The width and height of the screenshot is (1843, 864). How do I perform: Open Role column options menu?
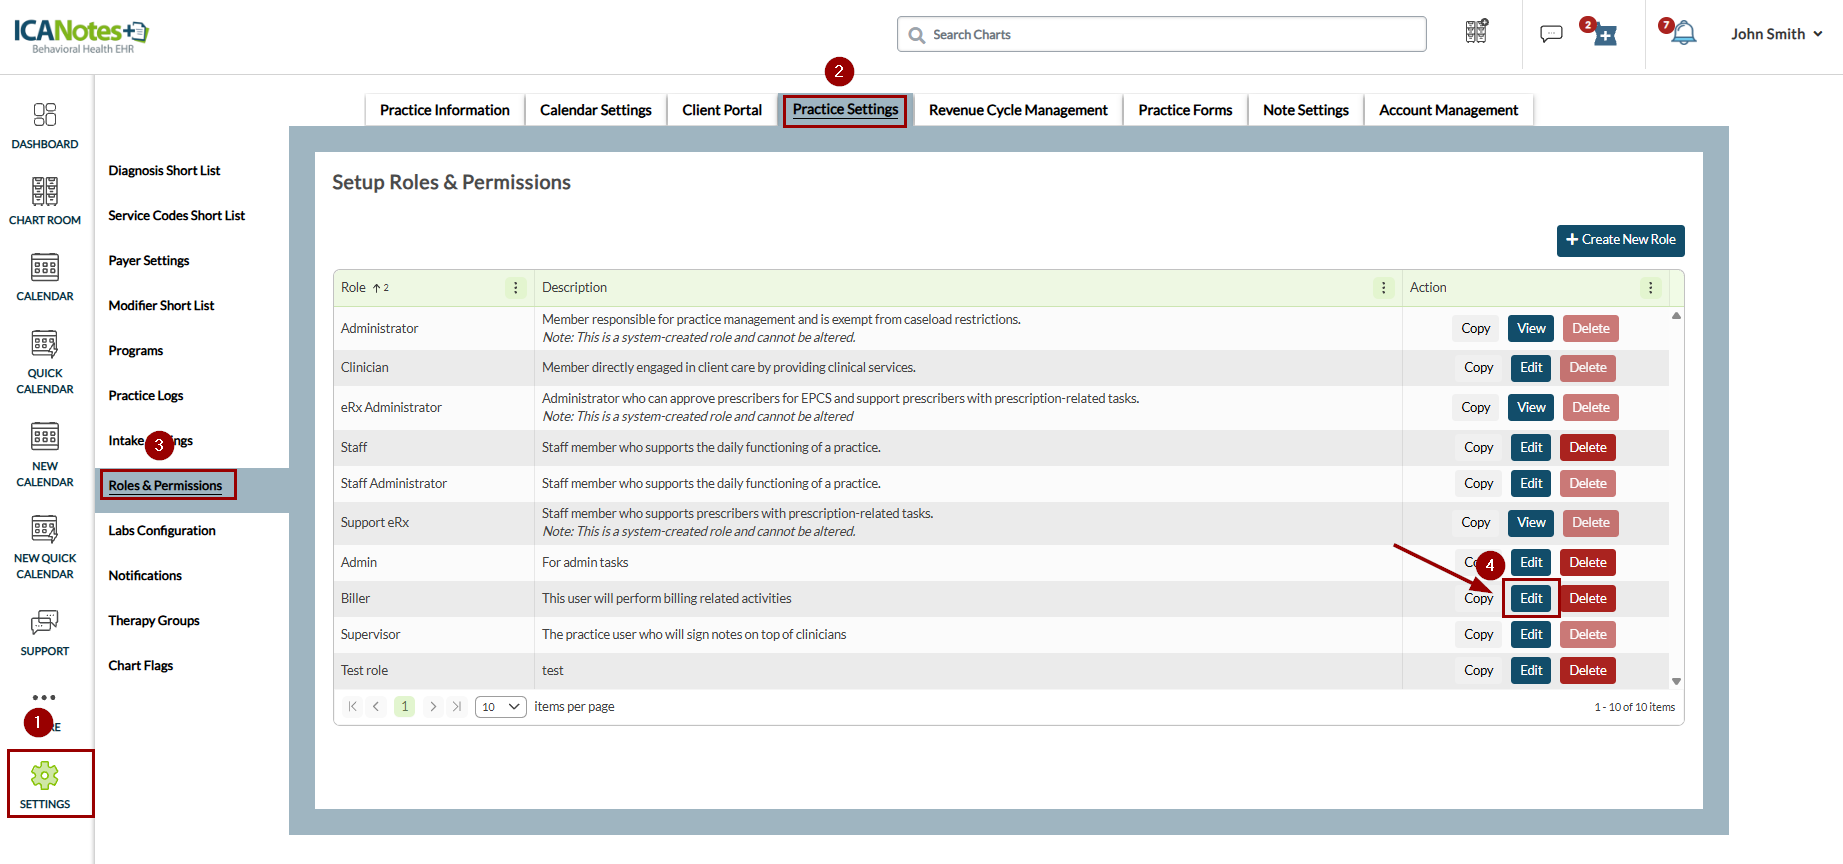point(516,288)
